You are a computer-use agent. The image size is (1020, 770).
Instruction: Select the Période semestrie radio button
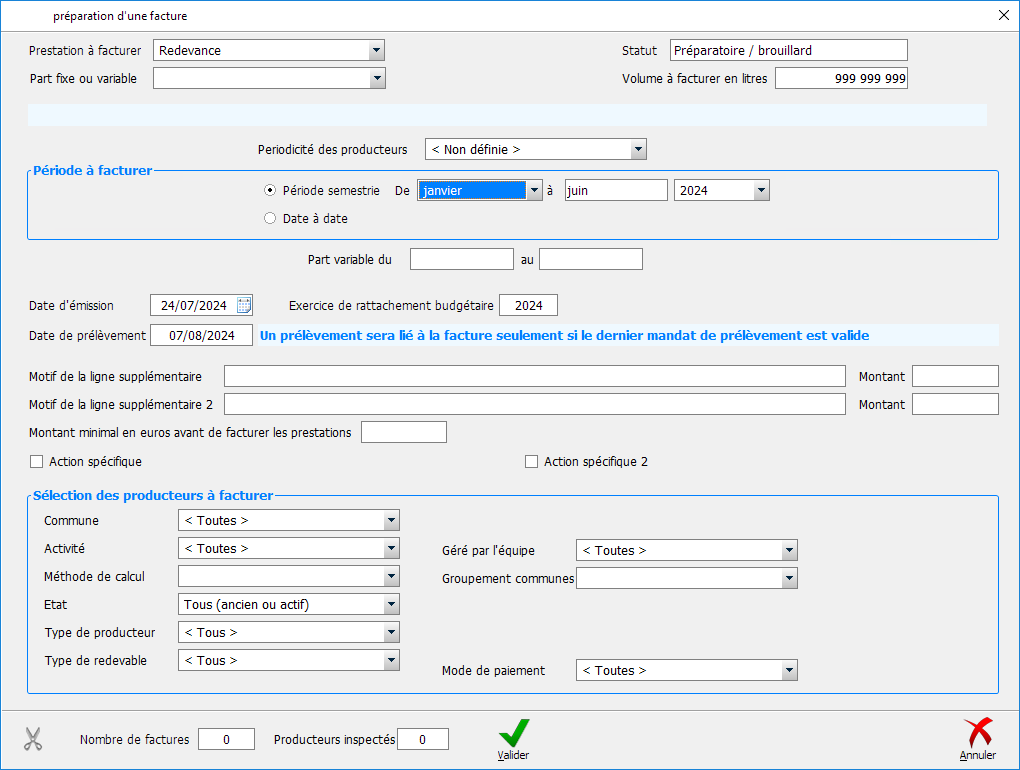pos(270,190)
